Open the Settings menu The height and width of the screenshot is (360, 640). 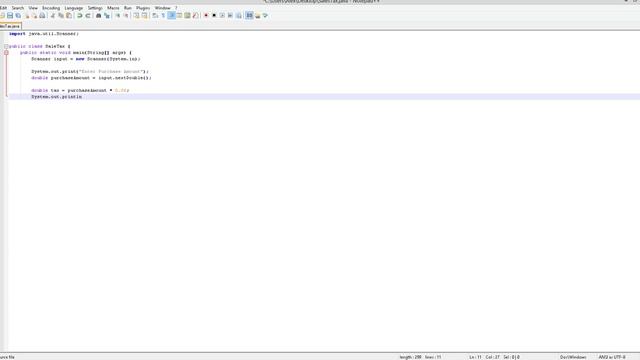click(95, 8)
